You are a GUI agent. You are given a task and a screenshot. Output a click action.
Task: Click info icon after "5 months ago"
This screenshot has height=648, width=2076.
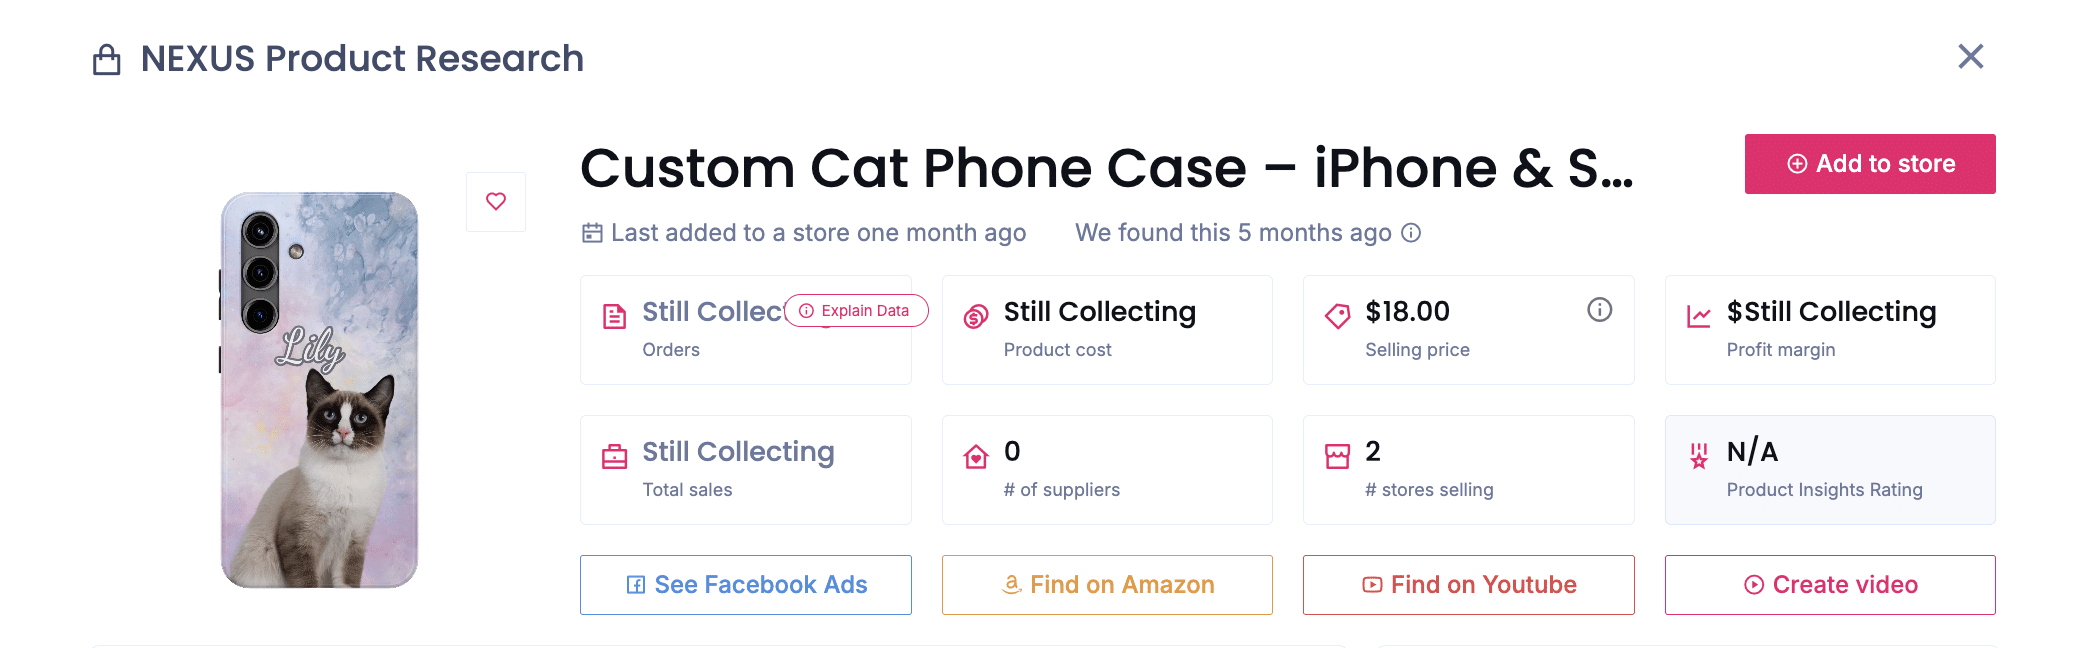tap(1411, 233)
